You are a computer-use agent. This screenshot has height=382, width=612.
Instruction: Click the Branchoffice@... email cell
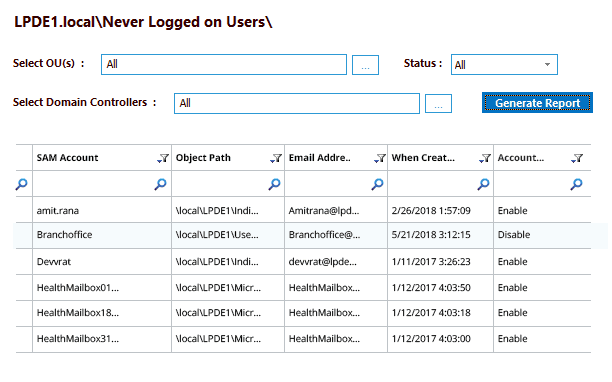[x=336, y=235]
